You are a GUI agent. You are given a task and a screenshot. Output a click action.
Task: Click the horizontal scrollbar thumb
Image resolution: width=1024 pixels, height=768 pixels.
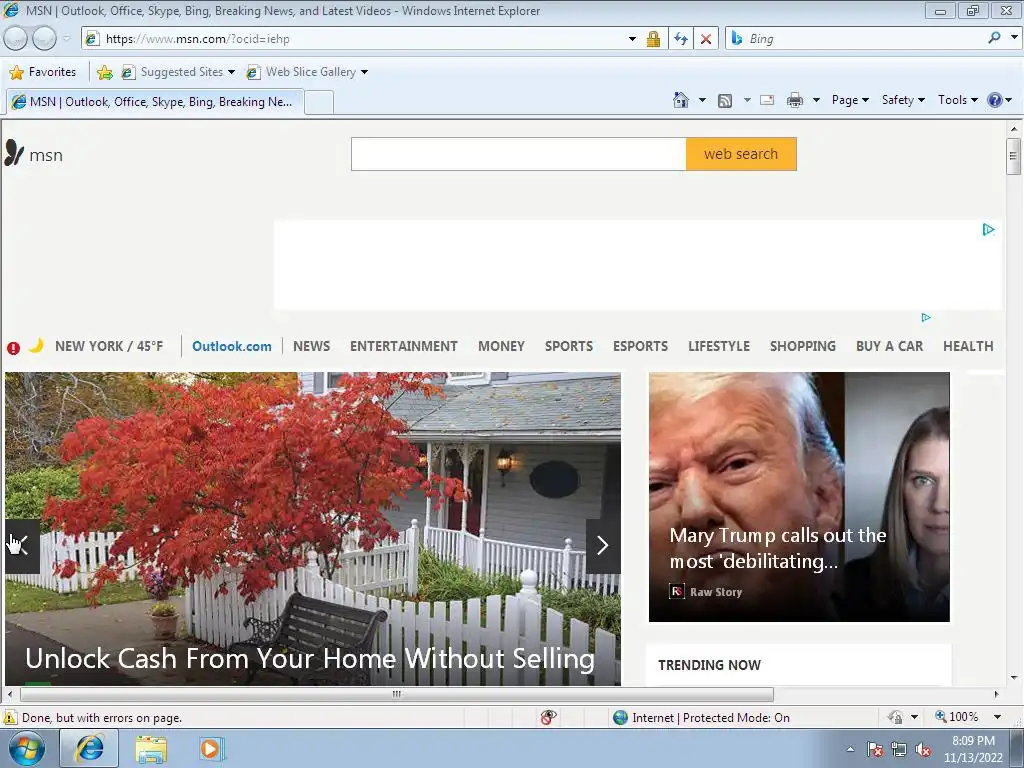tap(396, 694)
